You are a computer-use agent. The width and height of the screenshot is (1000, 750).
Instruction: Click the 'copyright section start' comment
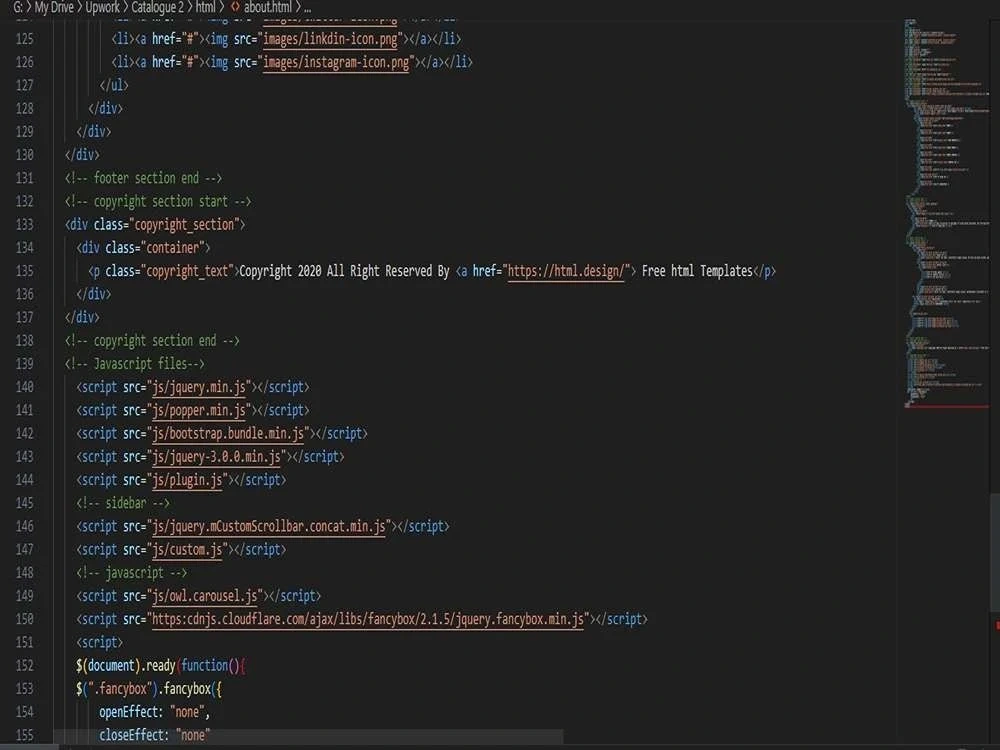[158, 202]
